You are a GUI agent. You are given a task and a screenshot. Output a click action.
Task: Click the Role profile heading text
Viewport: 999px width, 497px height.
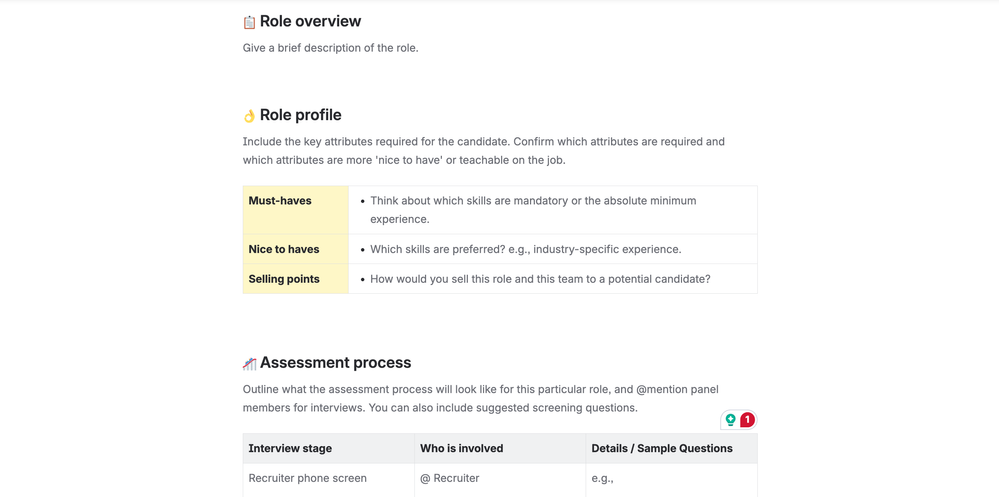click(300, 115)
